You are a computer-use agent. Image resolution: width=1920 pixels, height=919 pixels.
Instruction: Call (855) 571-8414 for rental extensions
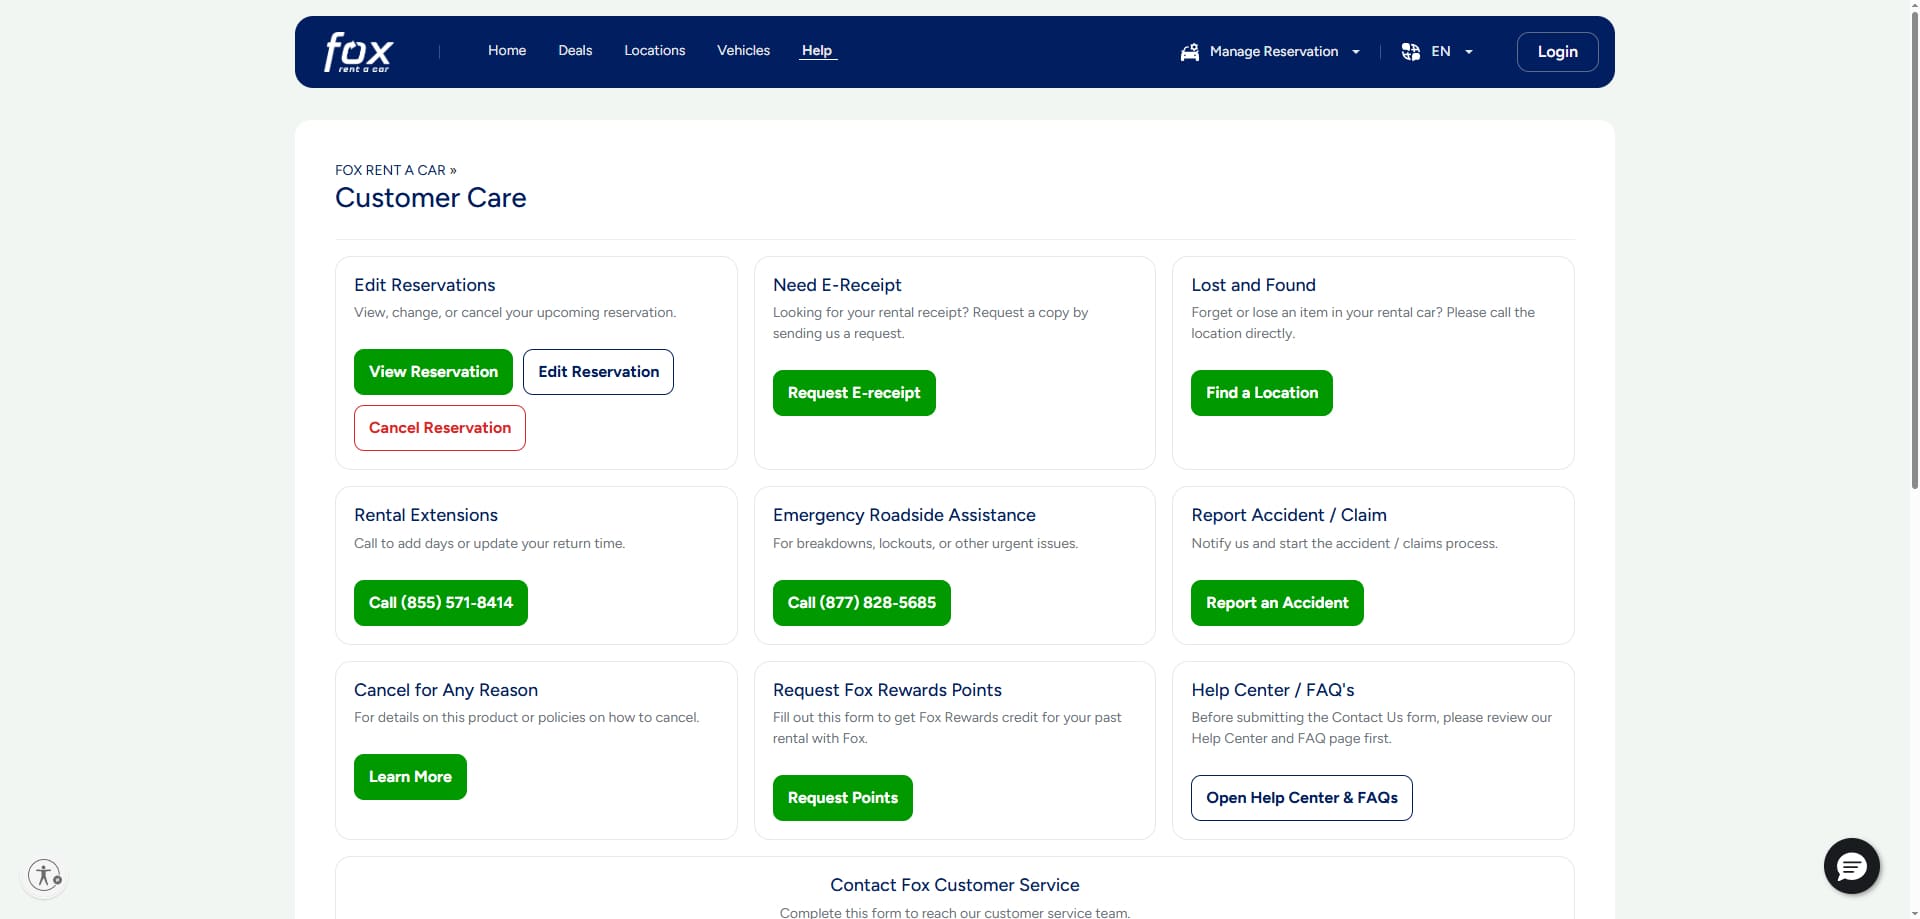coord(441,603)
